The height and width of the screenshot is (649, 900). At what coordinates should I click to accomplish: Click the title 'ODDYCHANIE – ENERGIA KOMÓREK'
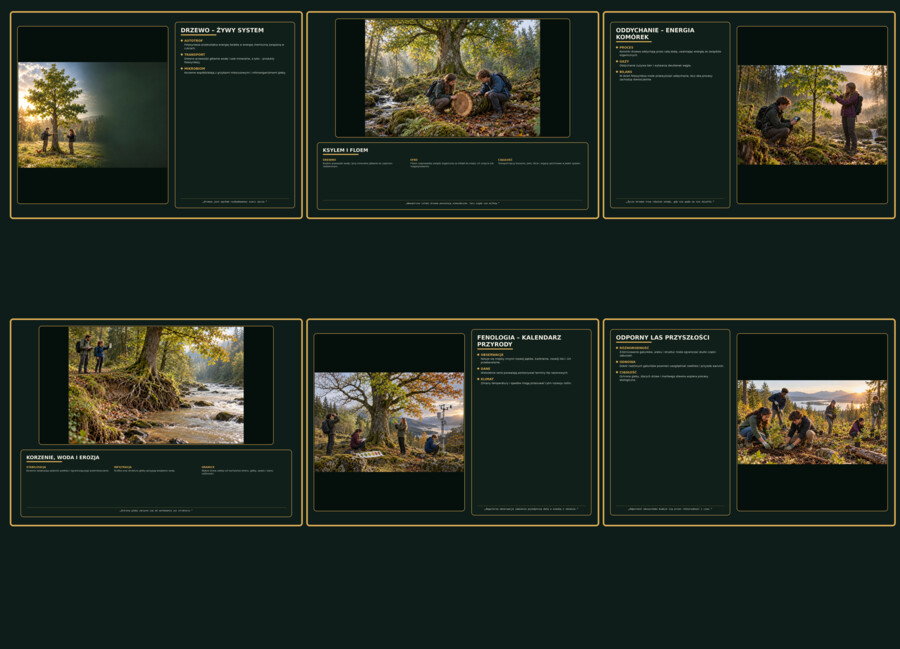(x=655, y=33)
